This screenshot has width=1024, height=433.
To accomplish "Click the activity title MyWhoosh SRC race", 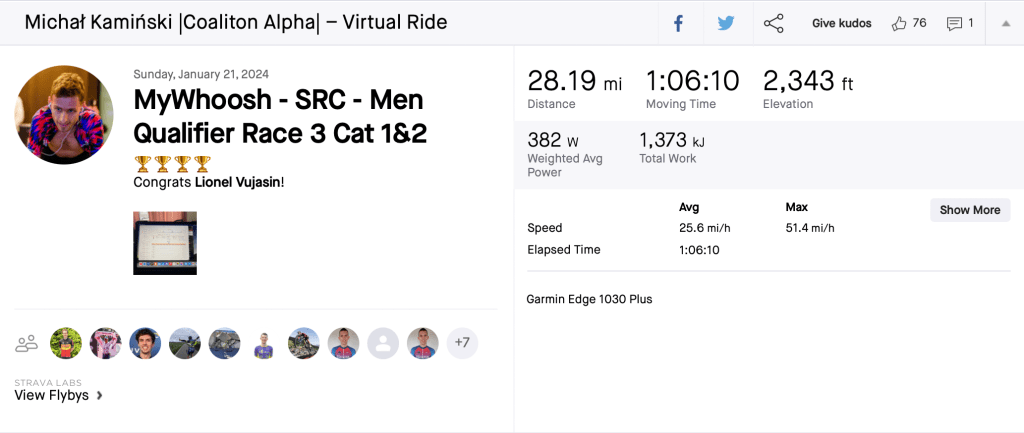I will 280,117.
